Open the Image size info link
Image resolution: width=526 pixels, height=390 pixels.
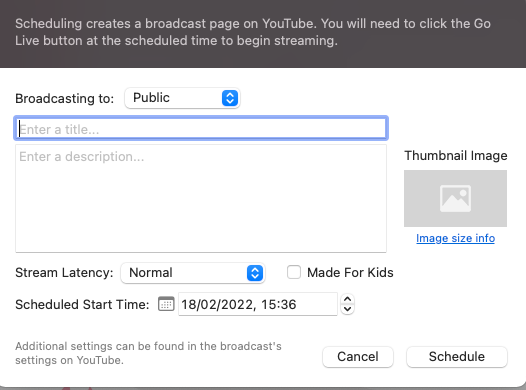[455, 238]
